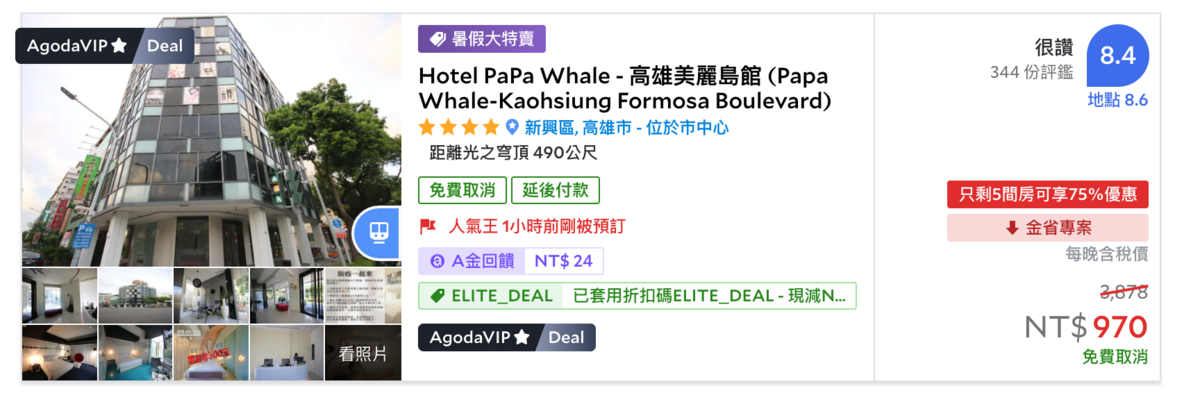Click the map pin location icon

[x=512, y=127]
